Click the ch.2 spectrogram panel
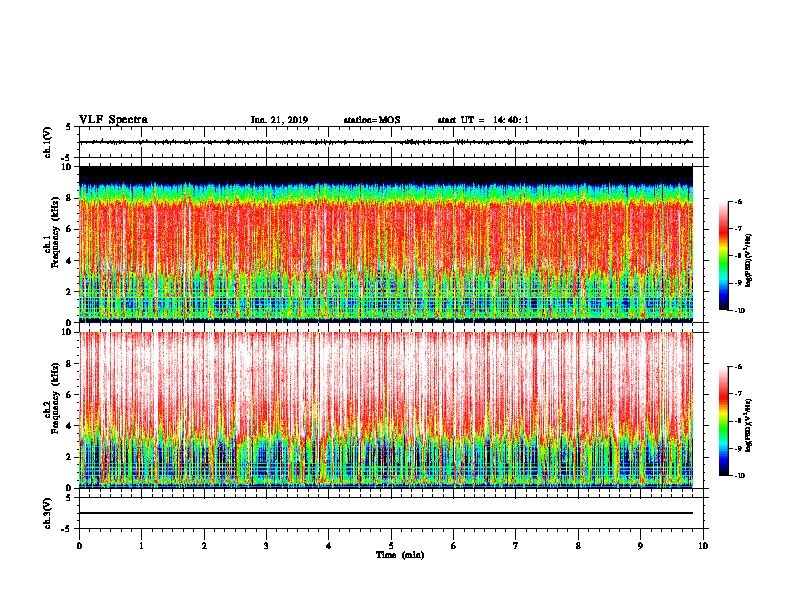The image size is (792, 612). (x=386, y=410)
